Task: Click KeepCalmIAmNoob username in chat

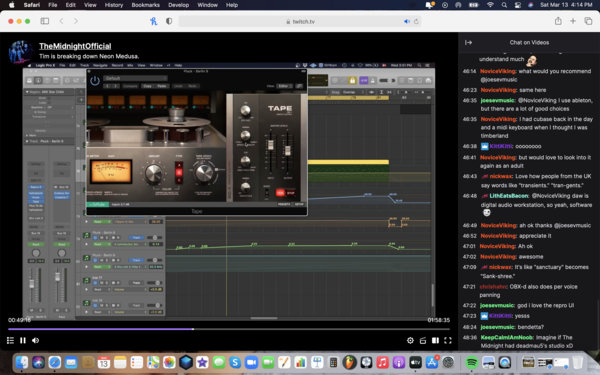Action: (x=507, y=338)
